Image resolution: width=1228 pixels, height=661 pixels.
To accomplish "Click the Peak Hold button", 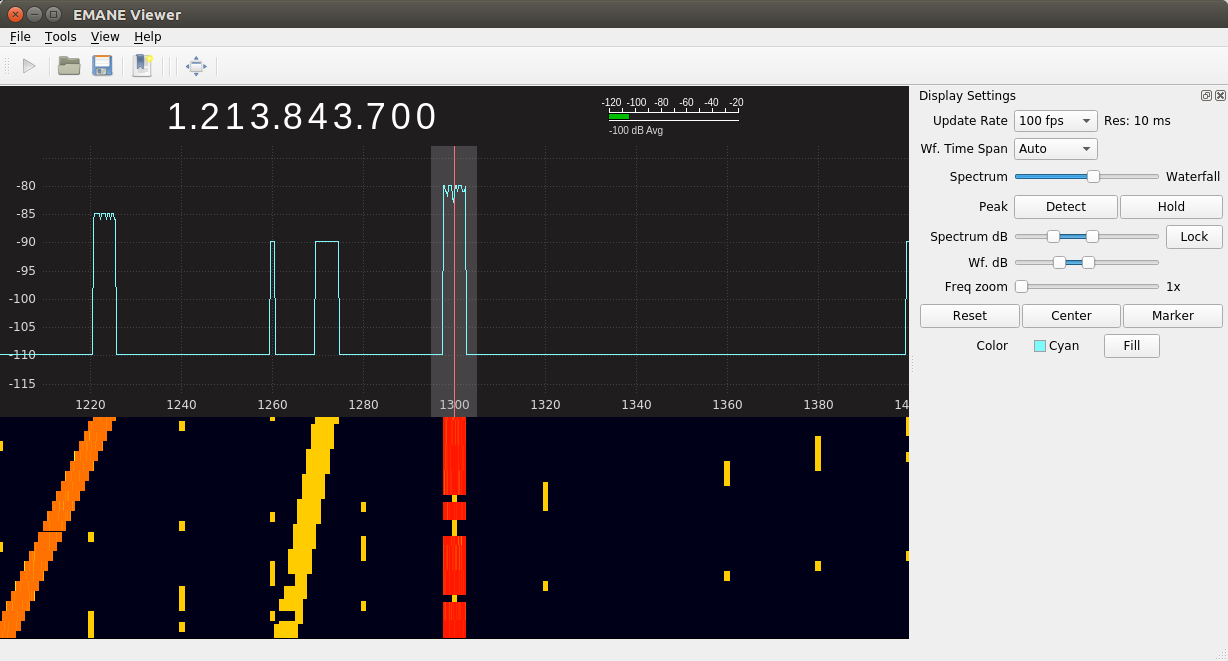I will [1171, 207].
